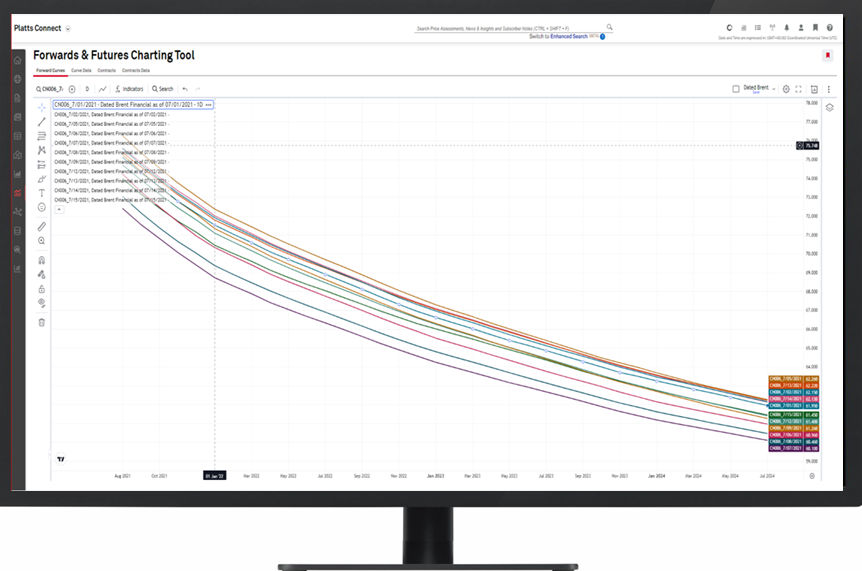This screenshot has height=571, width=862.
Task: Switch to the Curve Data tab
Action: coord(81,71)
